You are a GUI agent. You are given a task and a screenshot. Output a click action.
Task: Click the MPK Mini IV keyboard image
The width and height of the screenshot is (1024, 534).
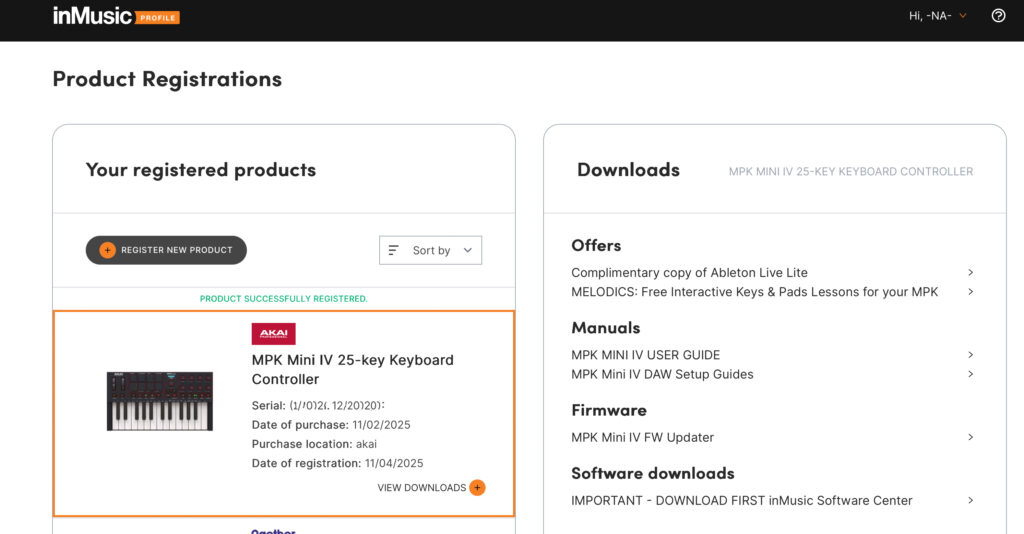pos(160,401)
